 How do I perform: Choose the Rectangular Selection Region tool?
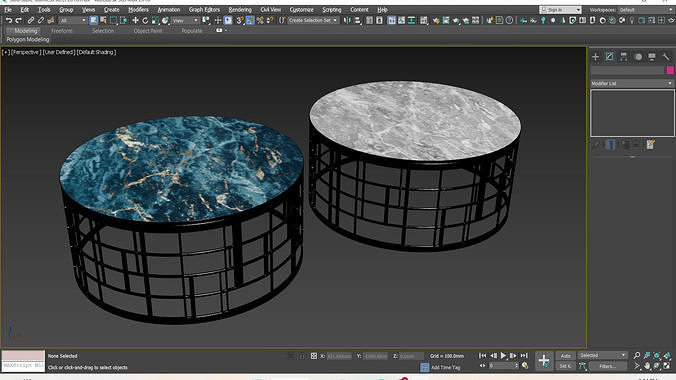click(114, 20)
